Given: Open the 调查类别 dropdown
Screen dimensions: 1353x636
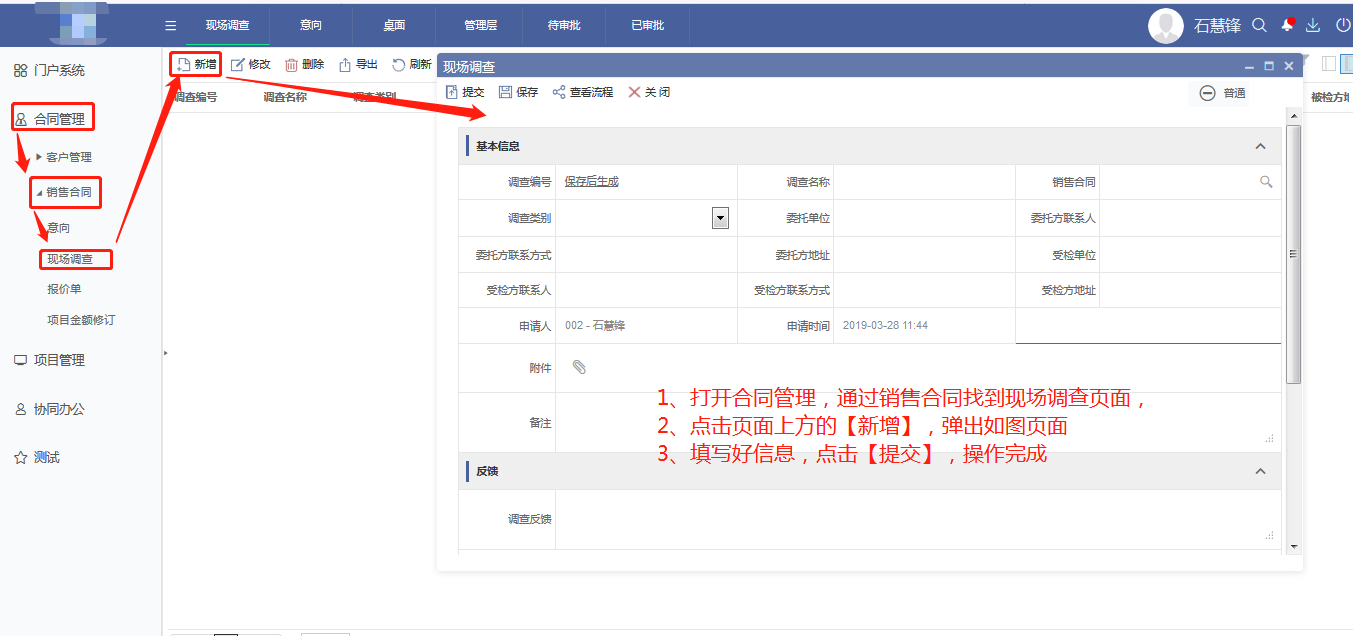Looking at the screenshot, I should click(x=720, y=218).
